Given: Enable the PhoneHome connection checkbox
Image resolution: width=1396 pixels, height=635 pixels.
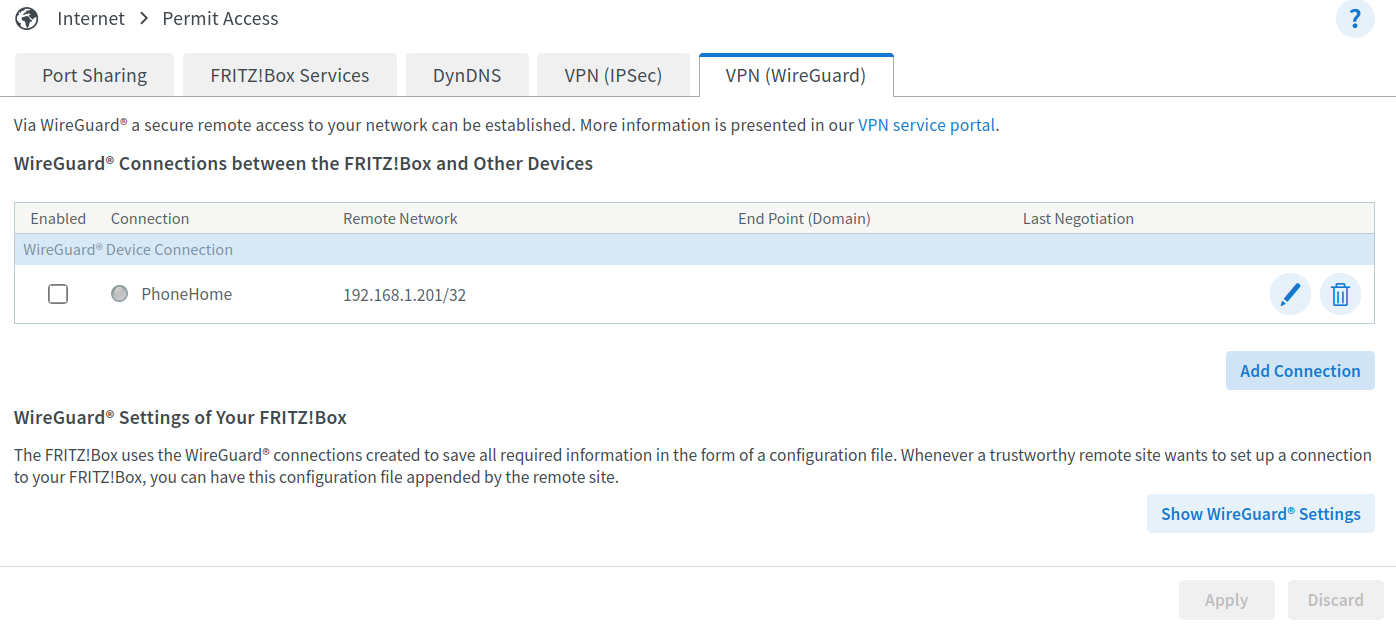Looking at the screenshot, I should tap(58, 294).
